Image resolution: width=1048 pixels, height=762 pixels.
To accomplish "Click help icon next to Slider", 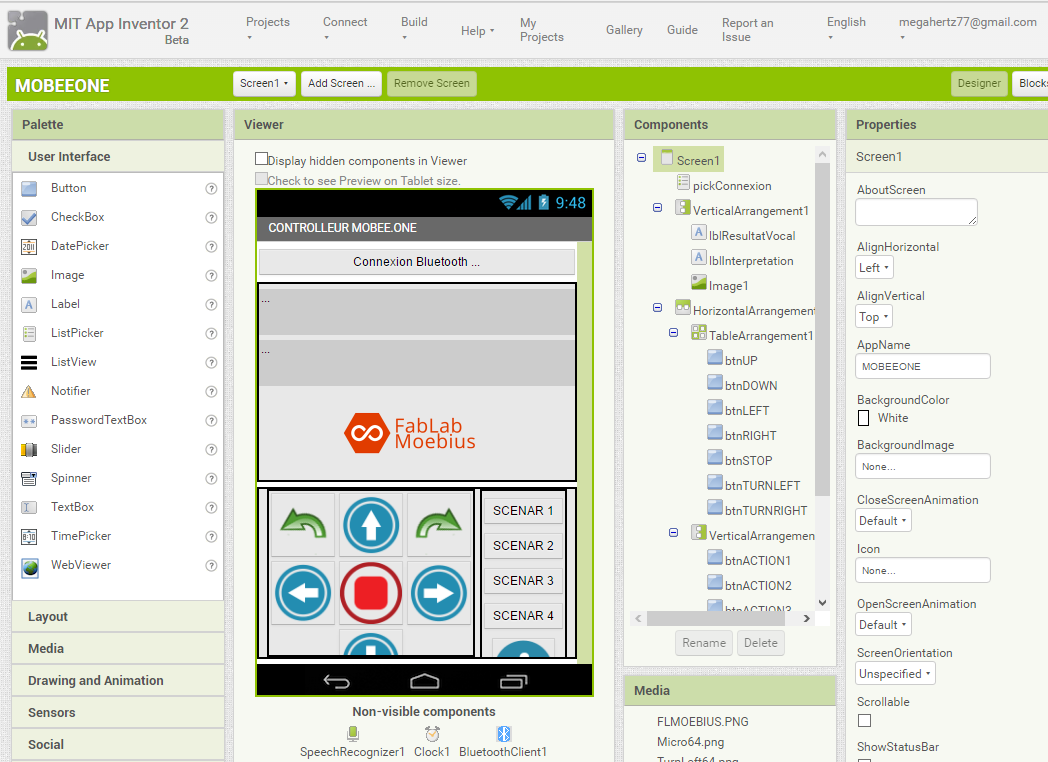I will click(x=211, y=450).
